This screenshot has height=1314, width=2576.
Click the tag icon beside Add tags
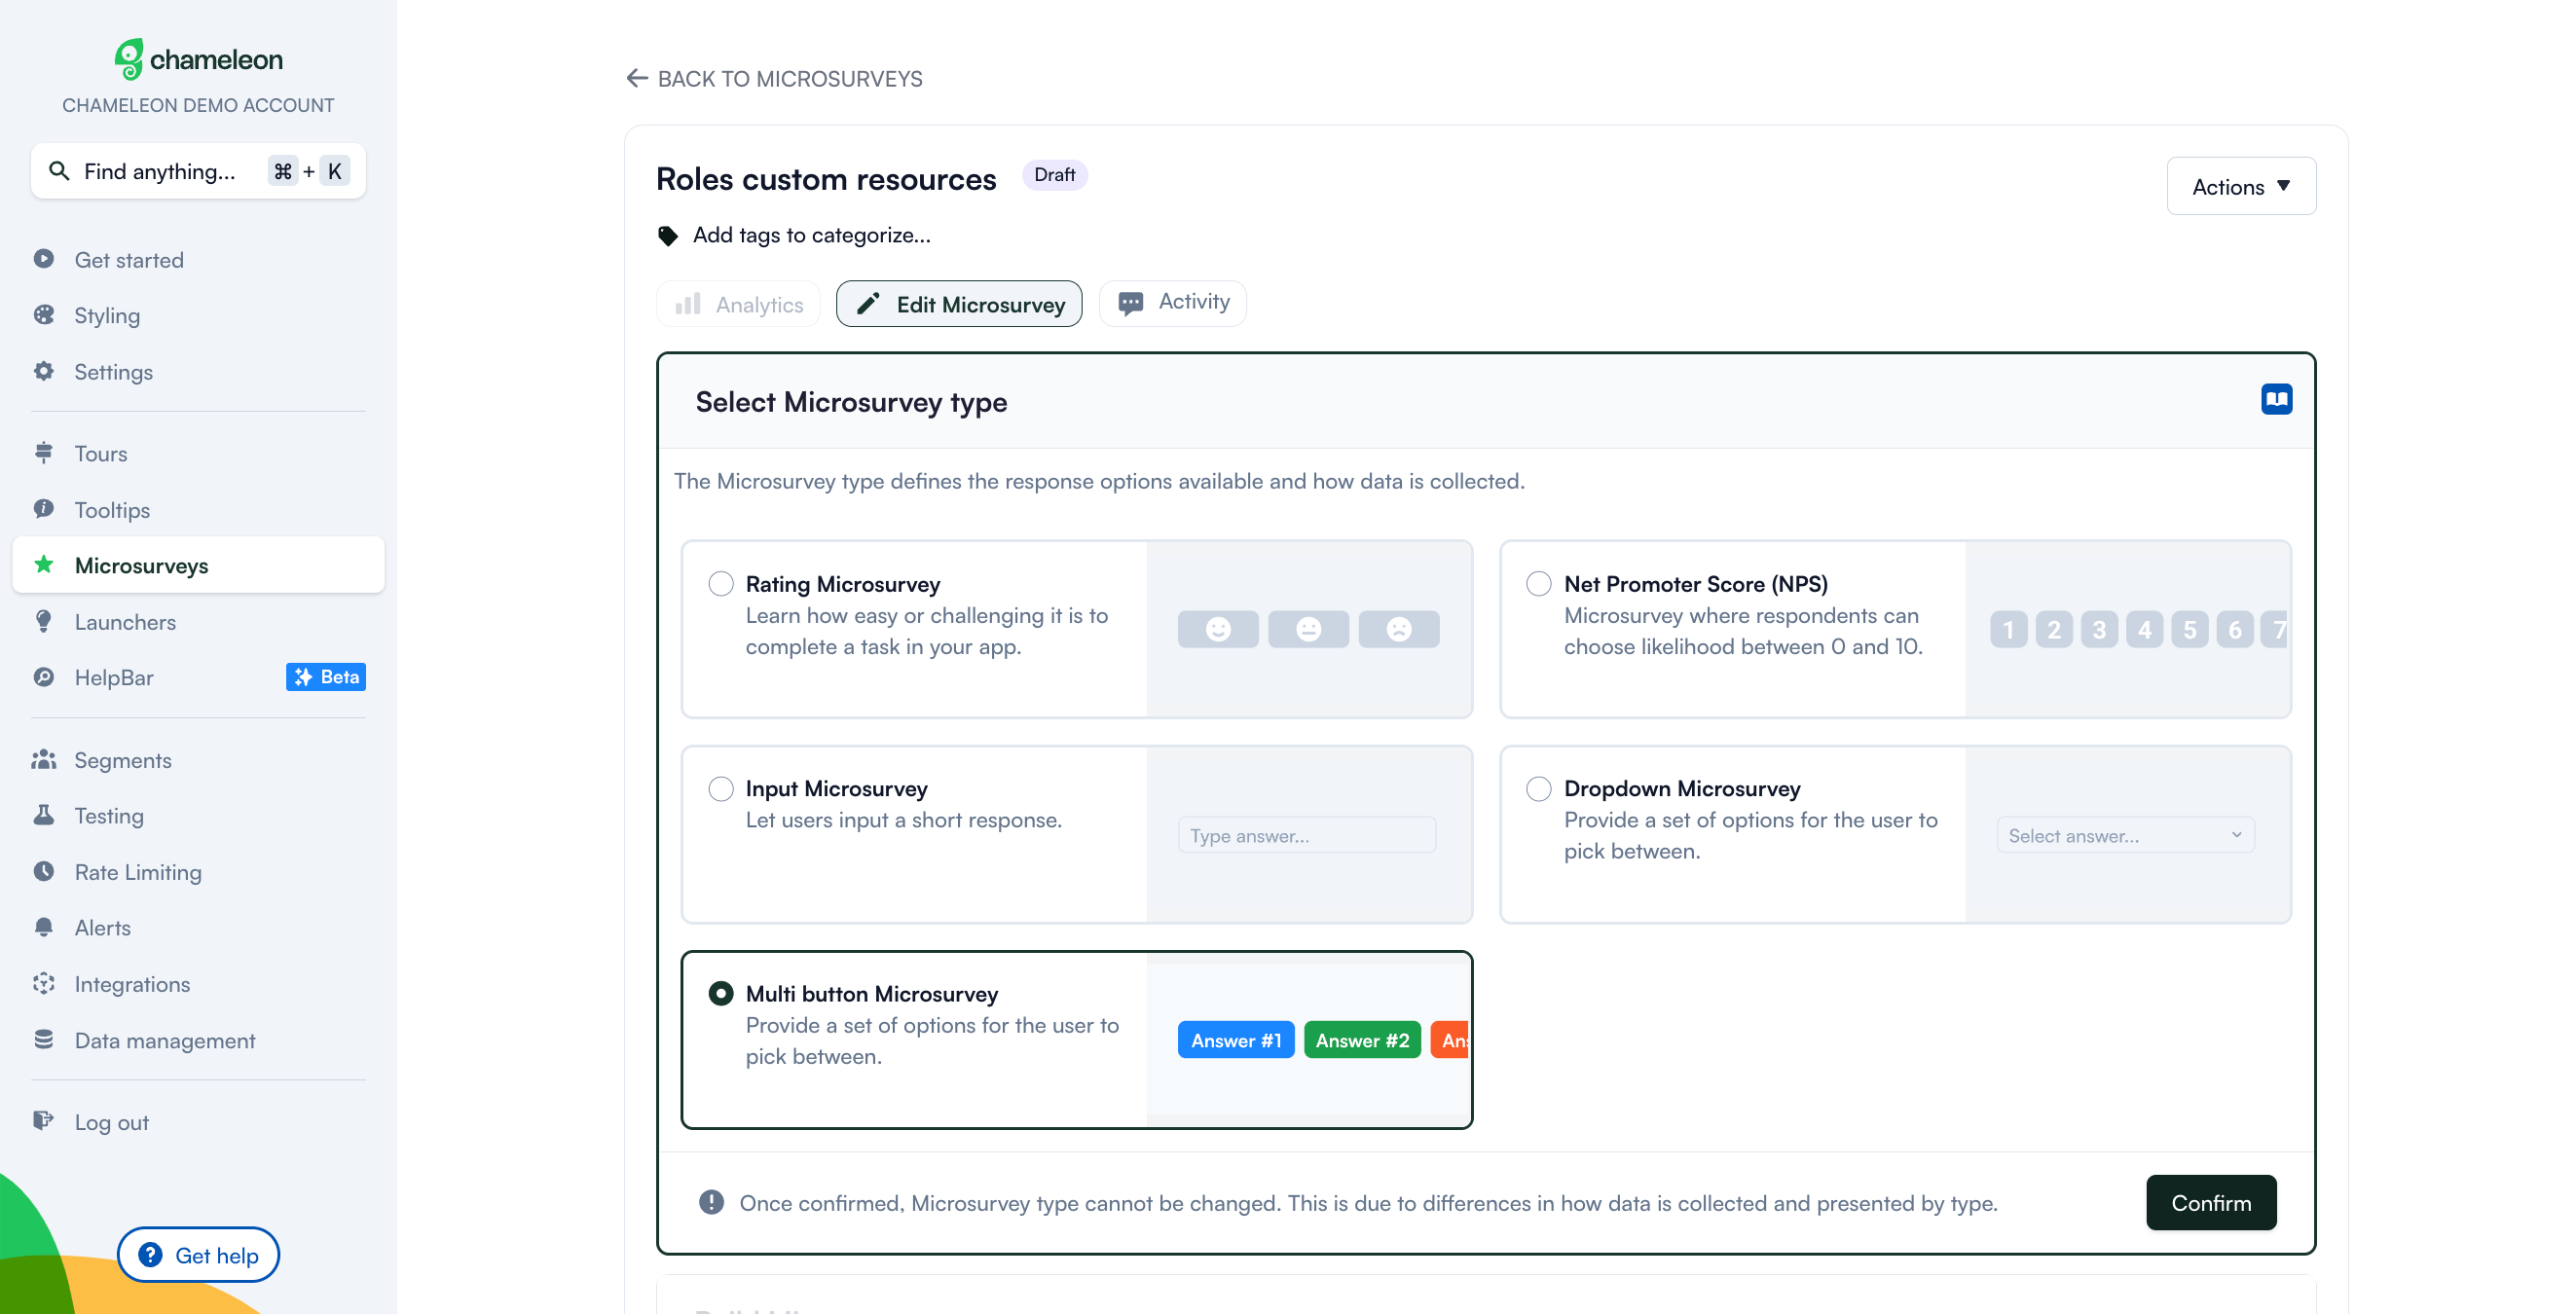[x=667, y=236]
